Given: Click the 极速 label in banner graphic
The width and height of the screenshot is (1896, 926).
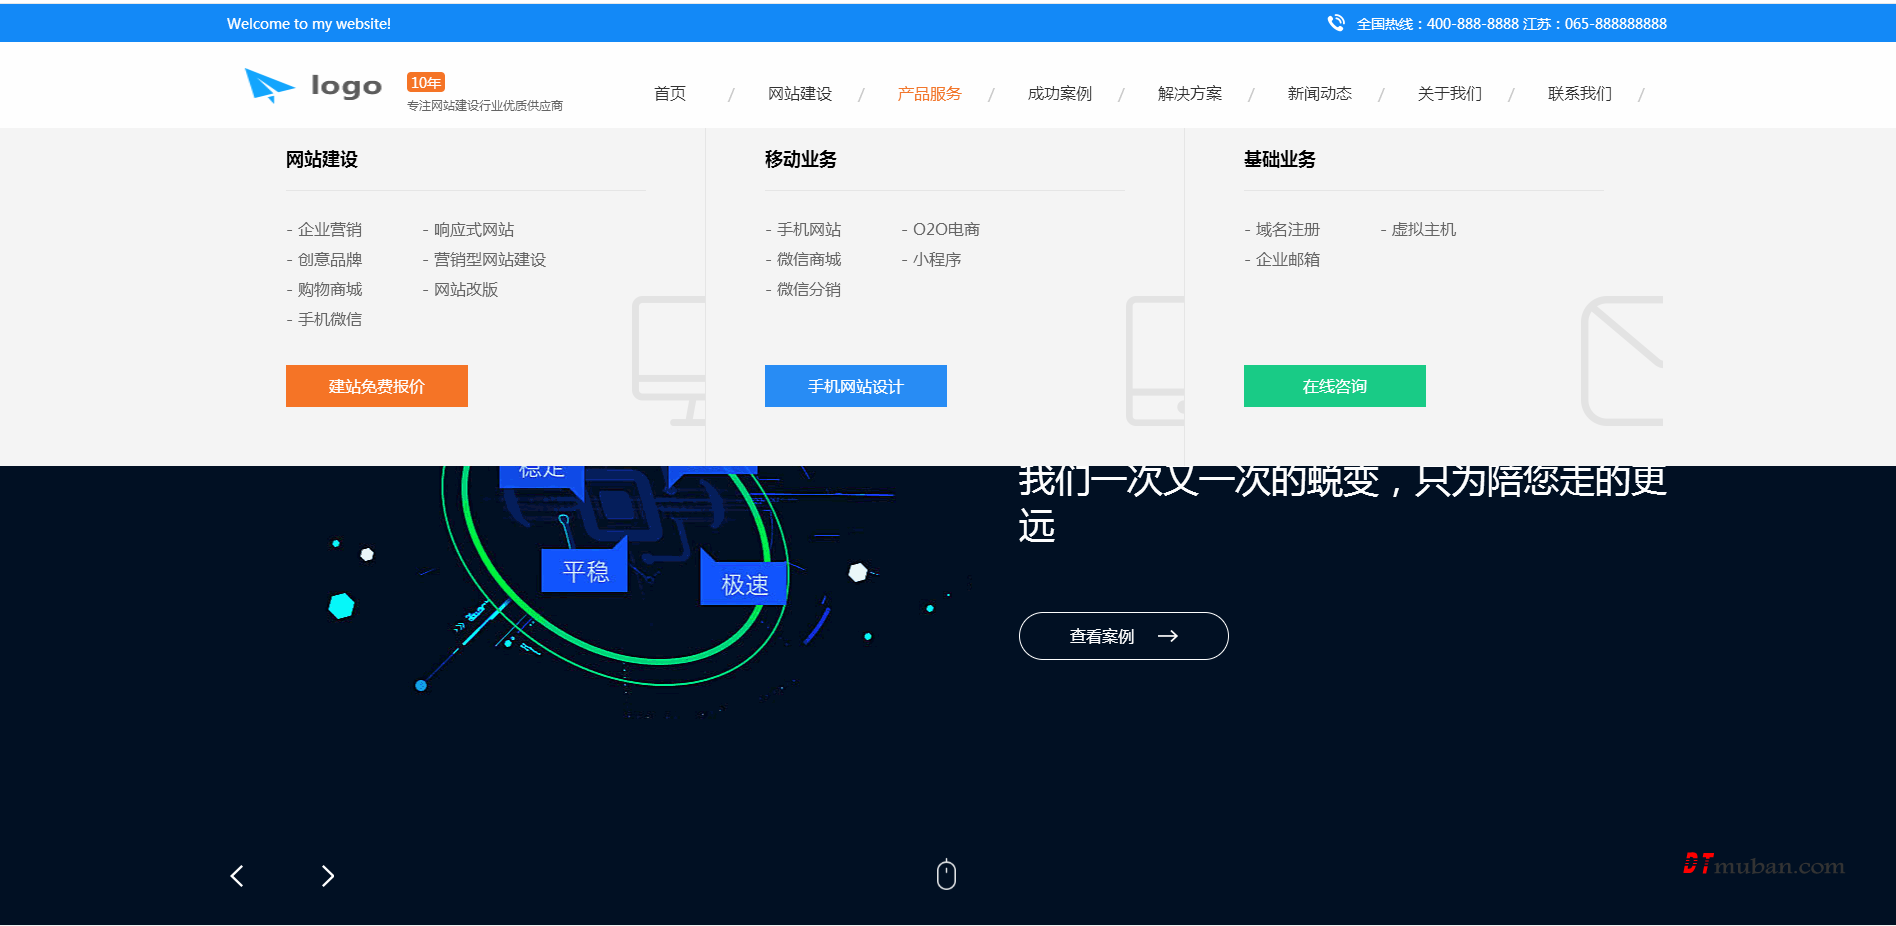Looking at the screenshot, I should [745, 584].
